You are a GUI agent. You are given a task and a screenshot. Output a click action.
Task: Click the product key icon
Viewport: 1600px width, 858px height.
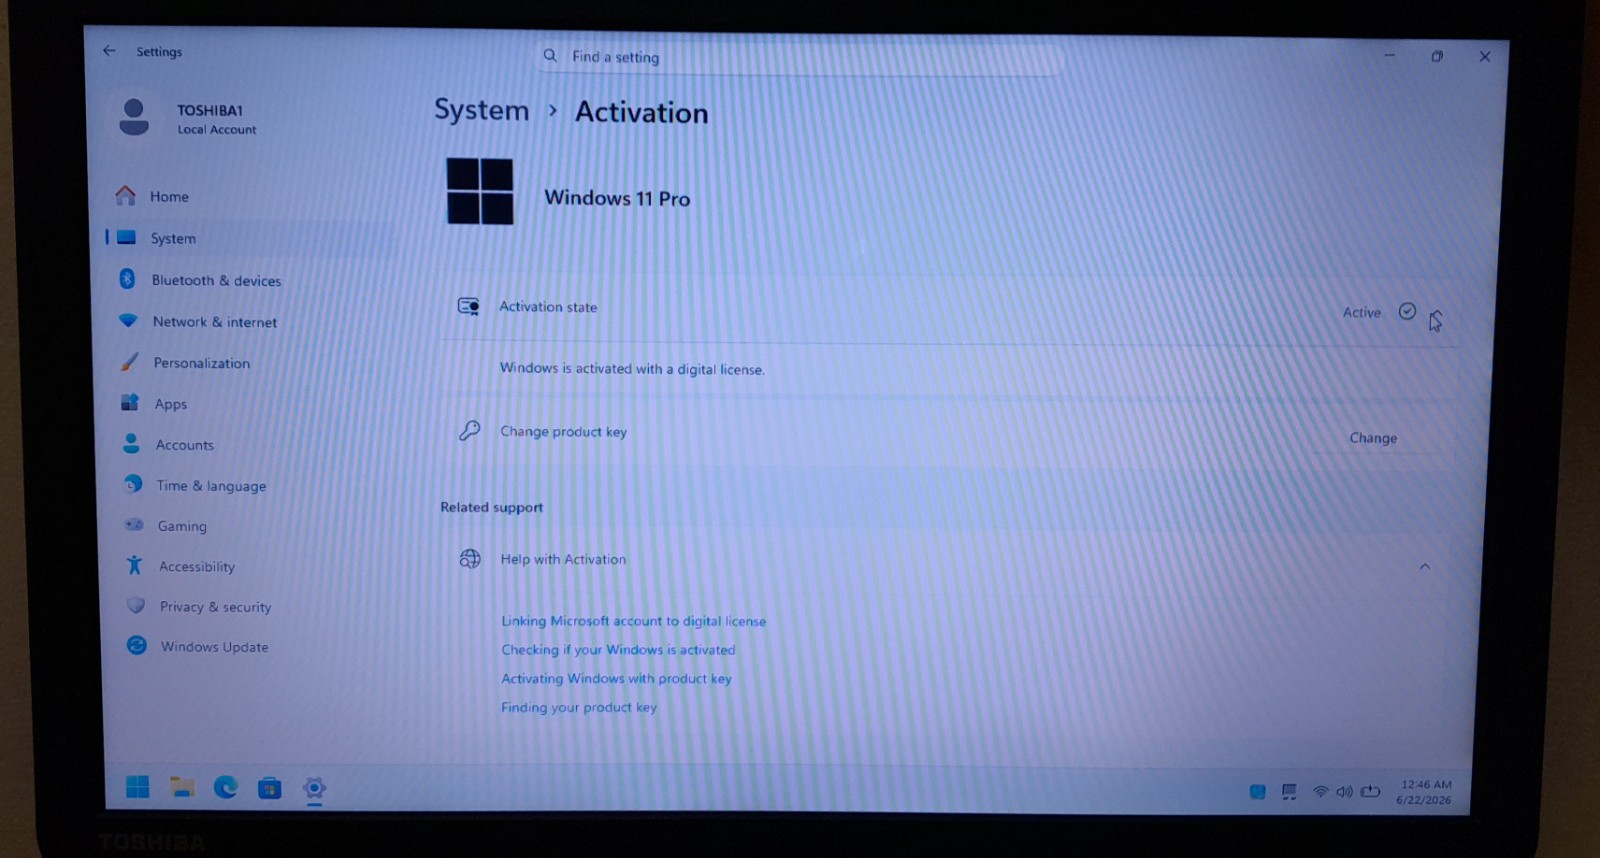click(x=469, y=431)
